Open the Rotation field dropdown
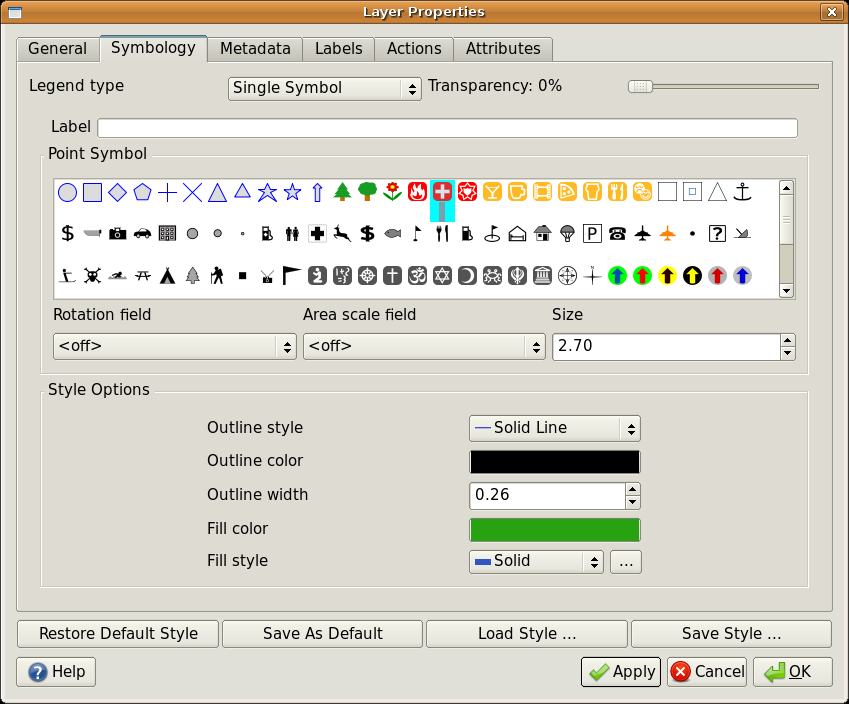 coord(174,346)
